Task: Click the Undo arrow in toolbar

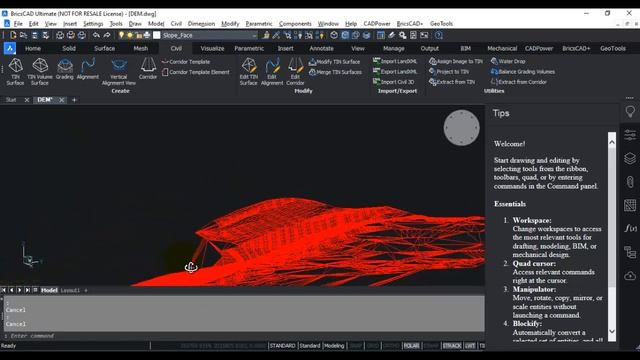Action: point(96,36)
